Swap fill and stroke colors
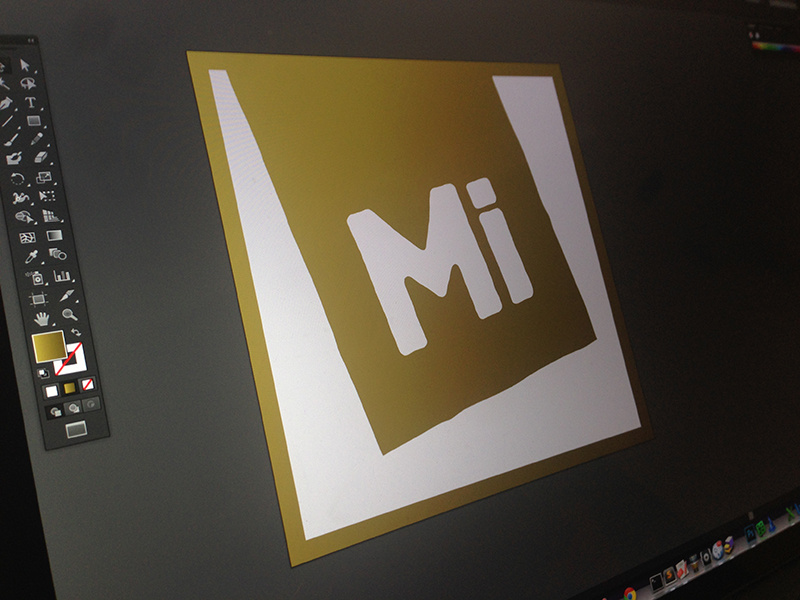This screenshot has height=600, width=800. click(74, 332)
